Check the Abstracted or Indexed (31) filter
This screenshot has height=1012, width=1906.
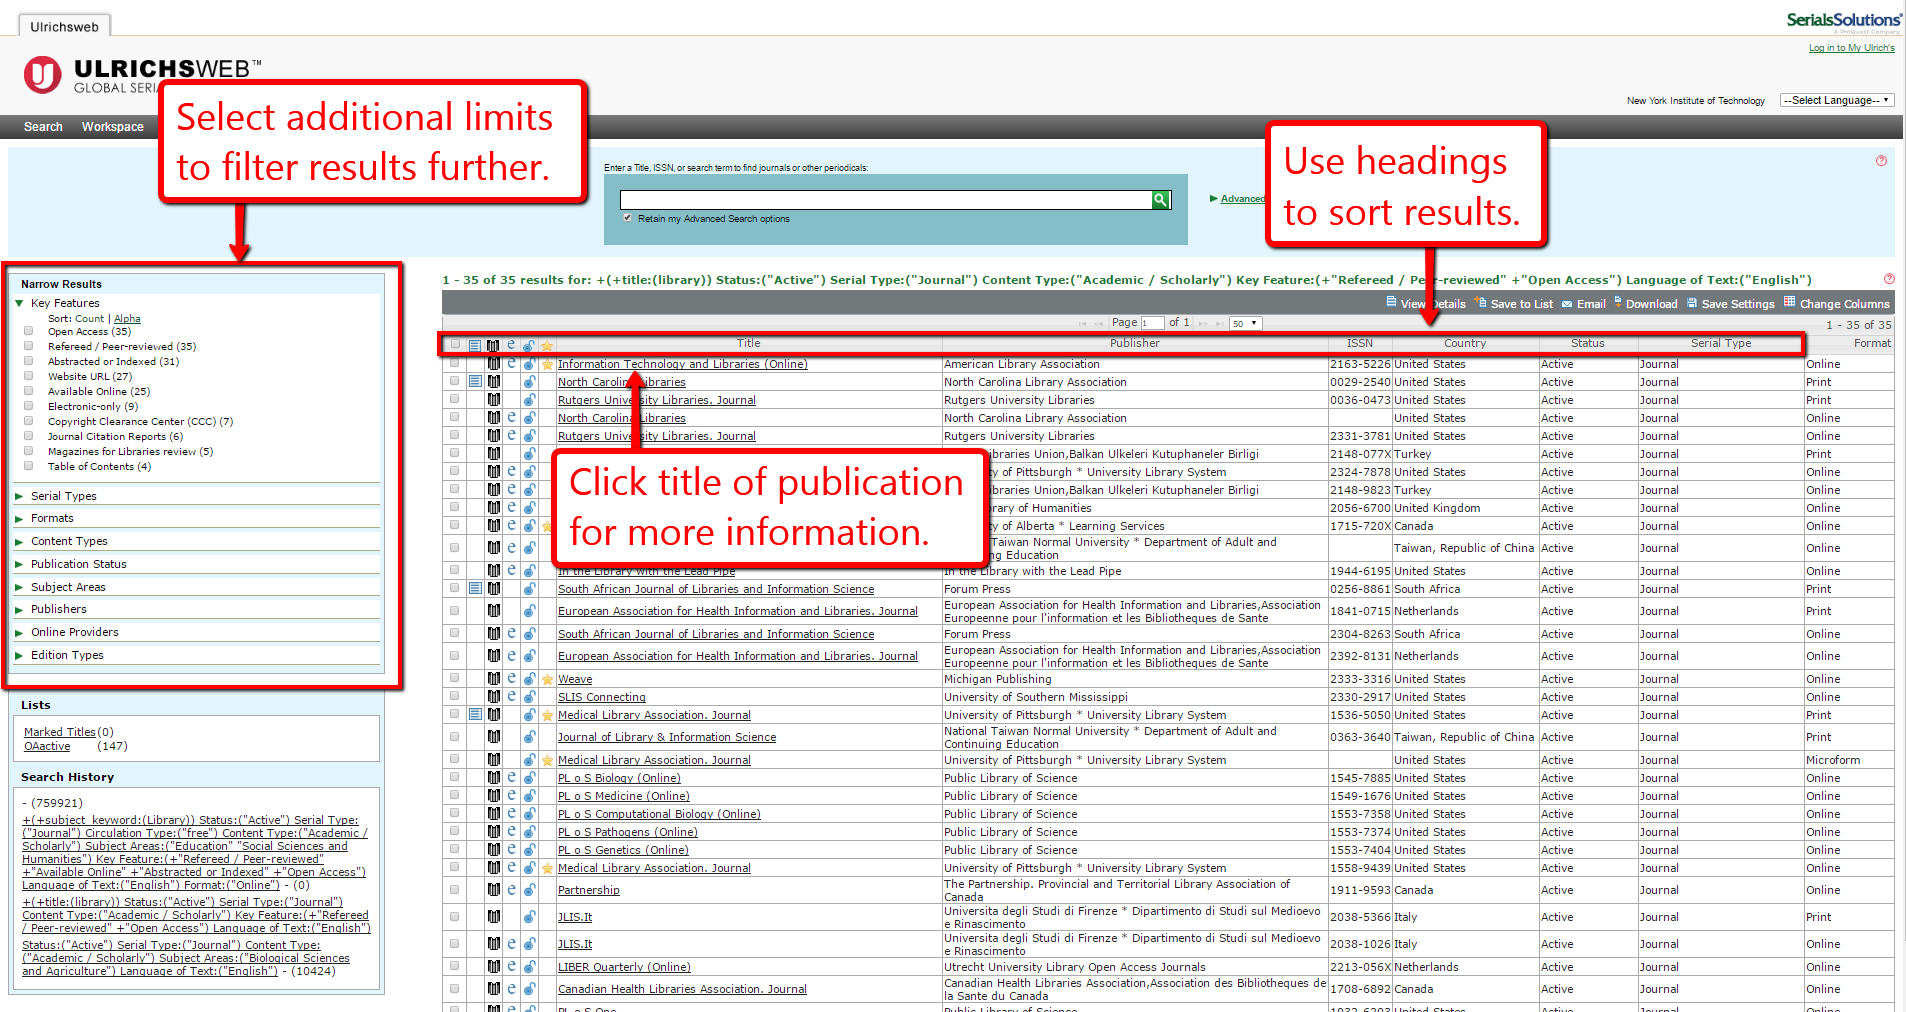28,361
